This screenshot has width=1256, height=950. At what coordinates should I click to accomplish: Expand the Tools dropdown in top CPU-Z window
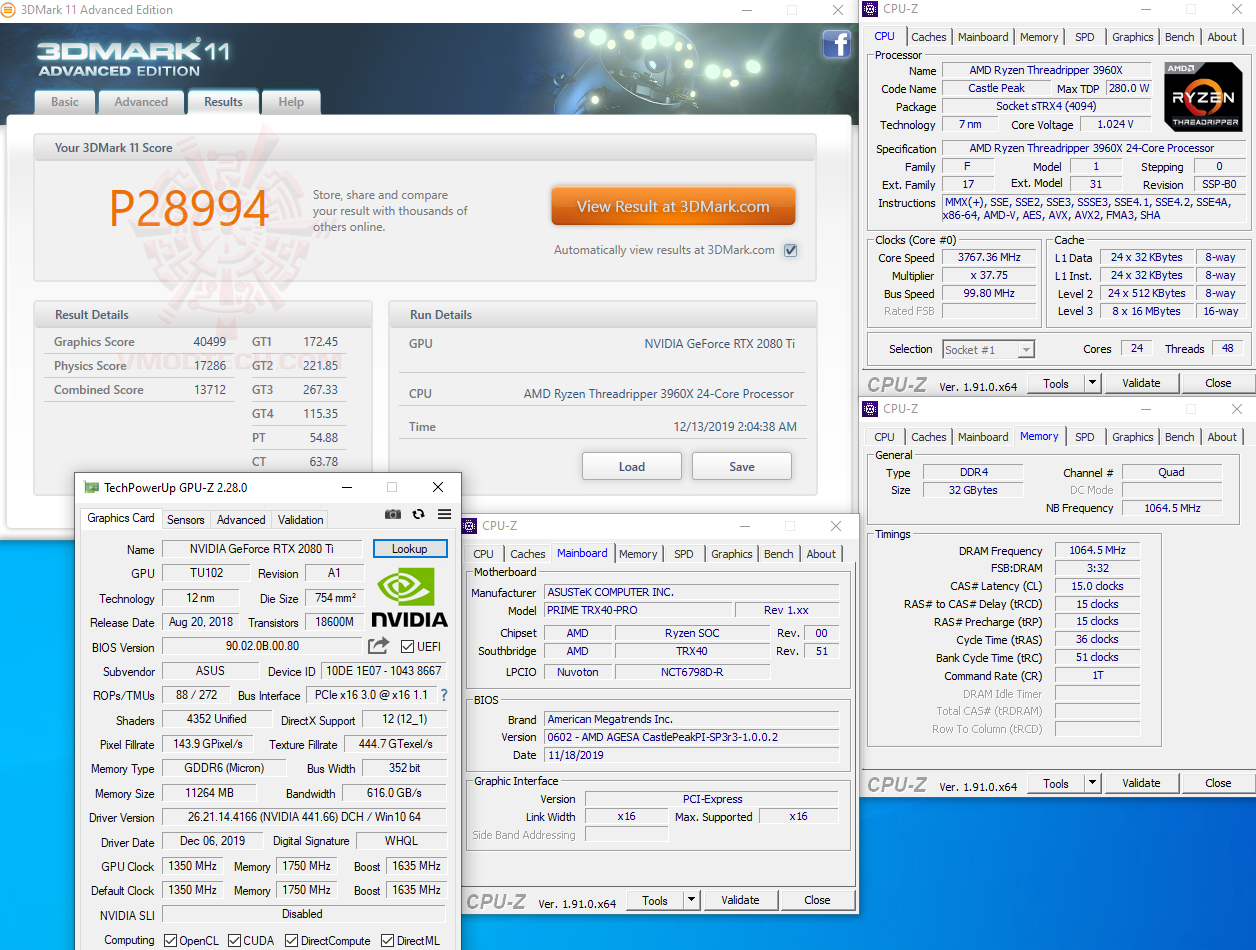(x=1091, y=383)
